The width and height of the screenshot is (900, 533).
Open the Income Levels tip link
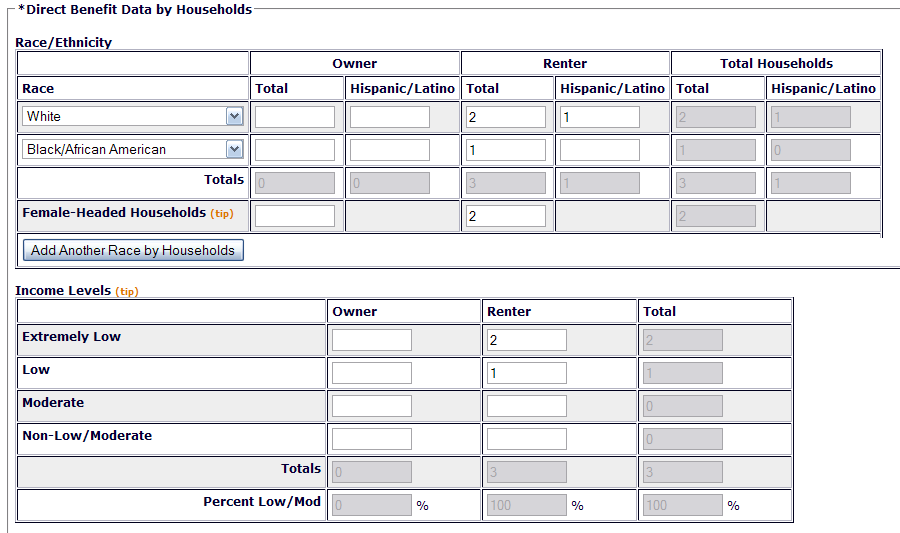click(127, 291)
